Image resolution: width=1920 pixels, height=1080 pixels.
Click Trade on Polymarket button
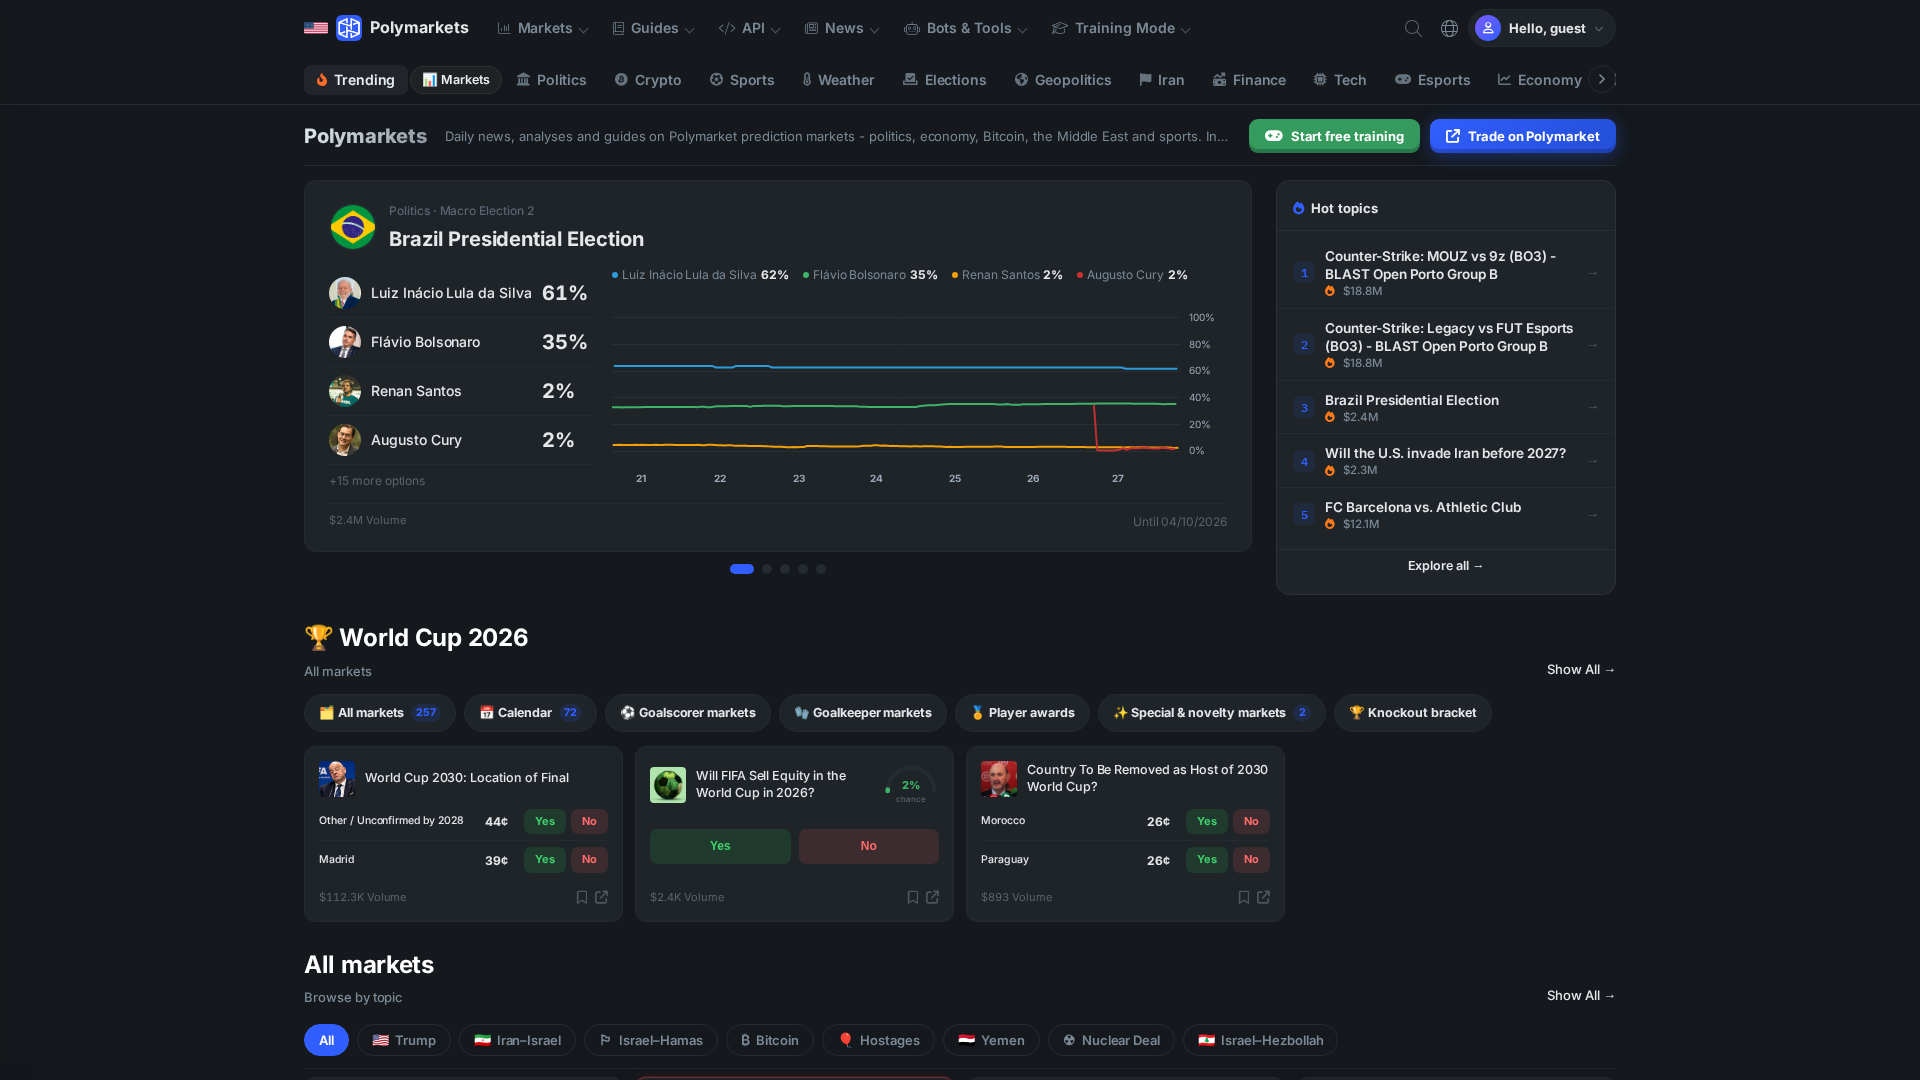[x=1523, y=136]
